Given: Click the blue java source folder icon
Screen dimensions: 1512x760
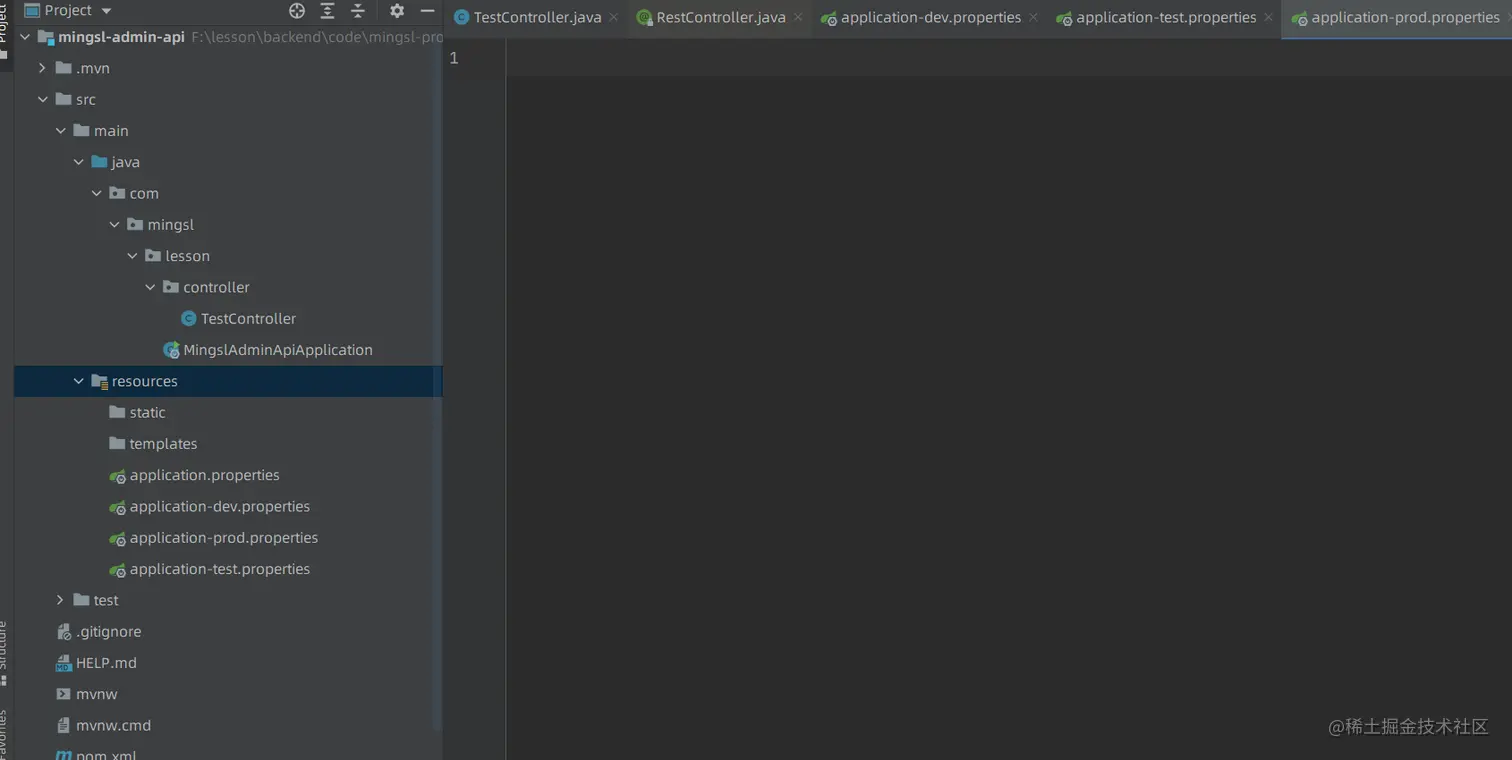Looking at the screenshot, I should [99, 162].
